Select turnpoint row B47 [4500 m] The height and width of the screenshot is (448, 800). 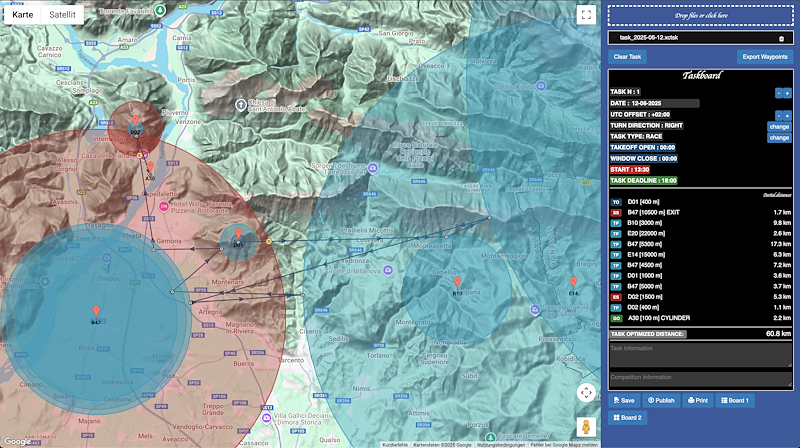(701, 265)
